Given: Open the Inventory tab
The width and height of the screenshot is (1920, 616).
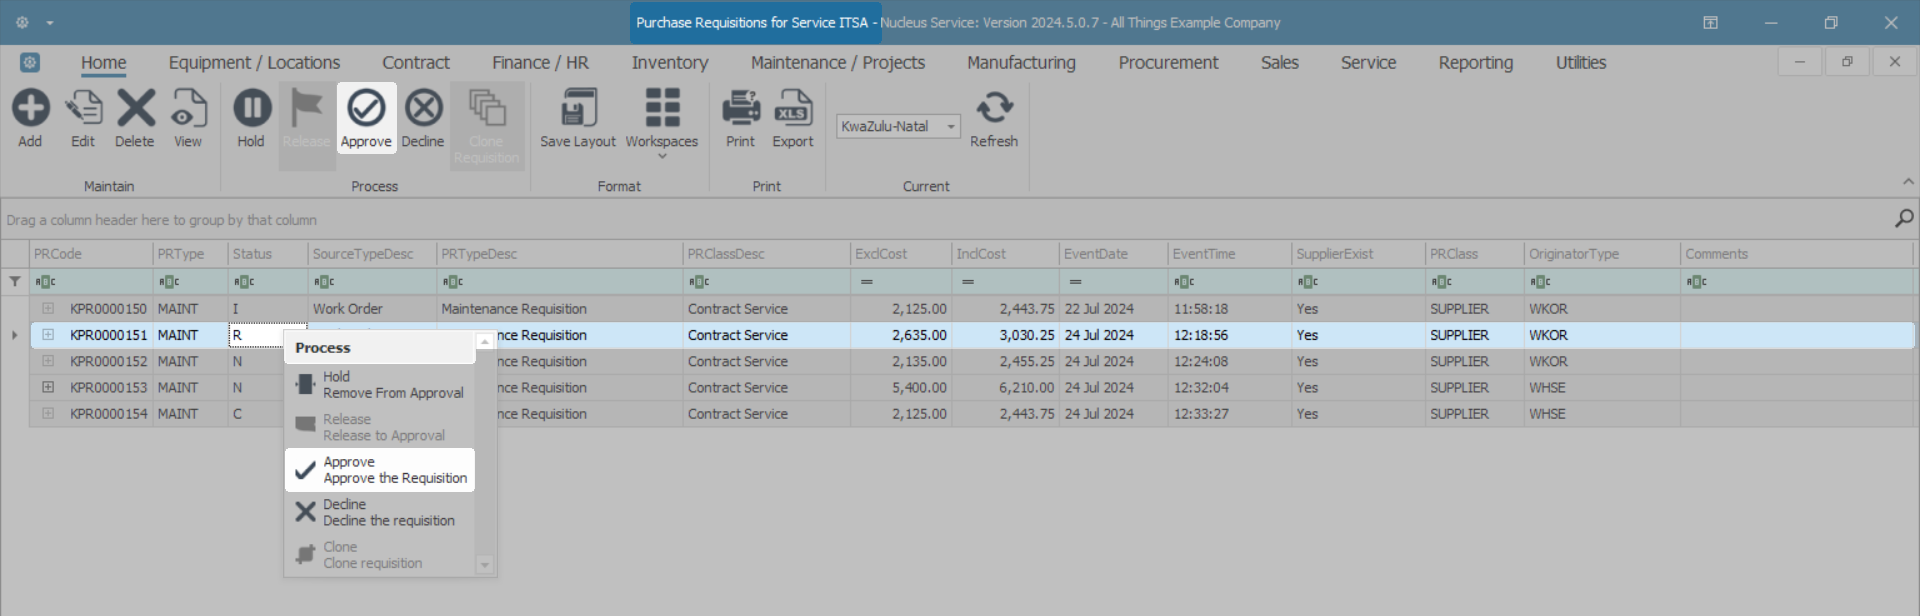Looking at the screenshot, I should 670,62.
